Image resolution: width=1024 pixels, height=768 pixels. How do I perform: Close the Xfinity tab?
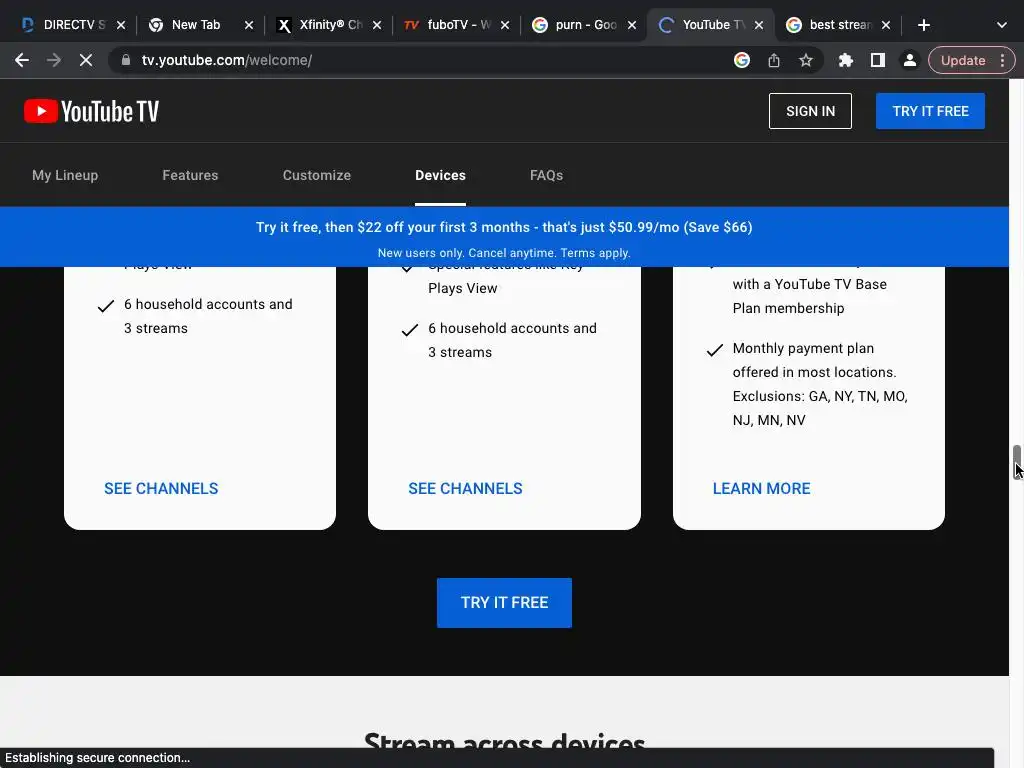(377, 25)
